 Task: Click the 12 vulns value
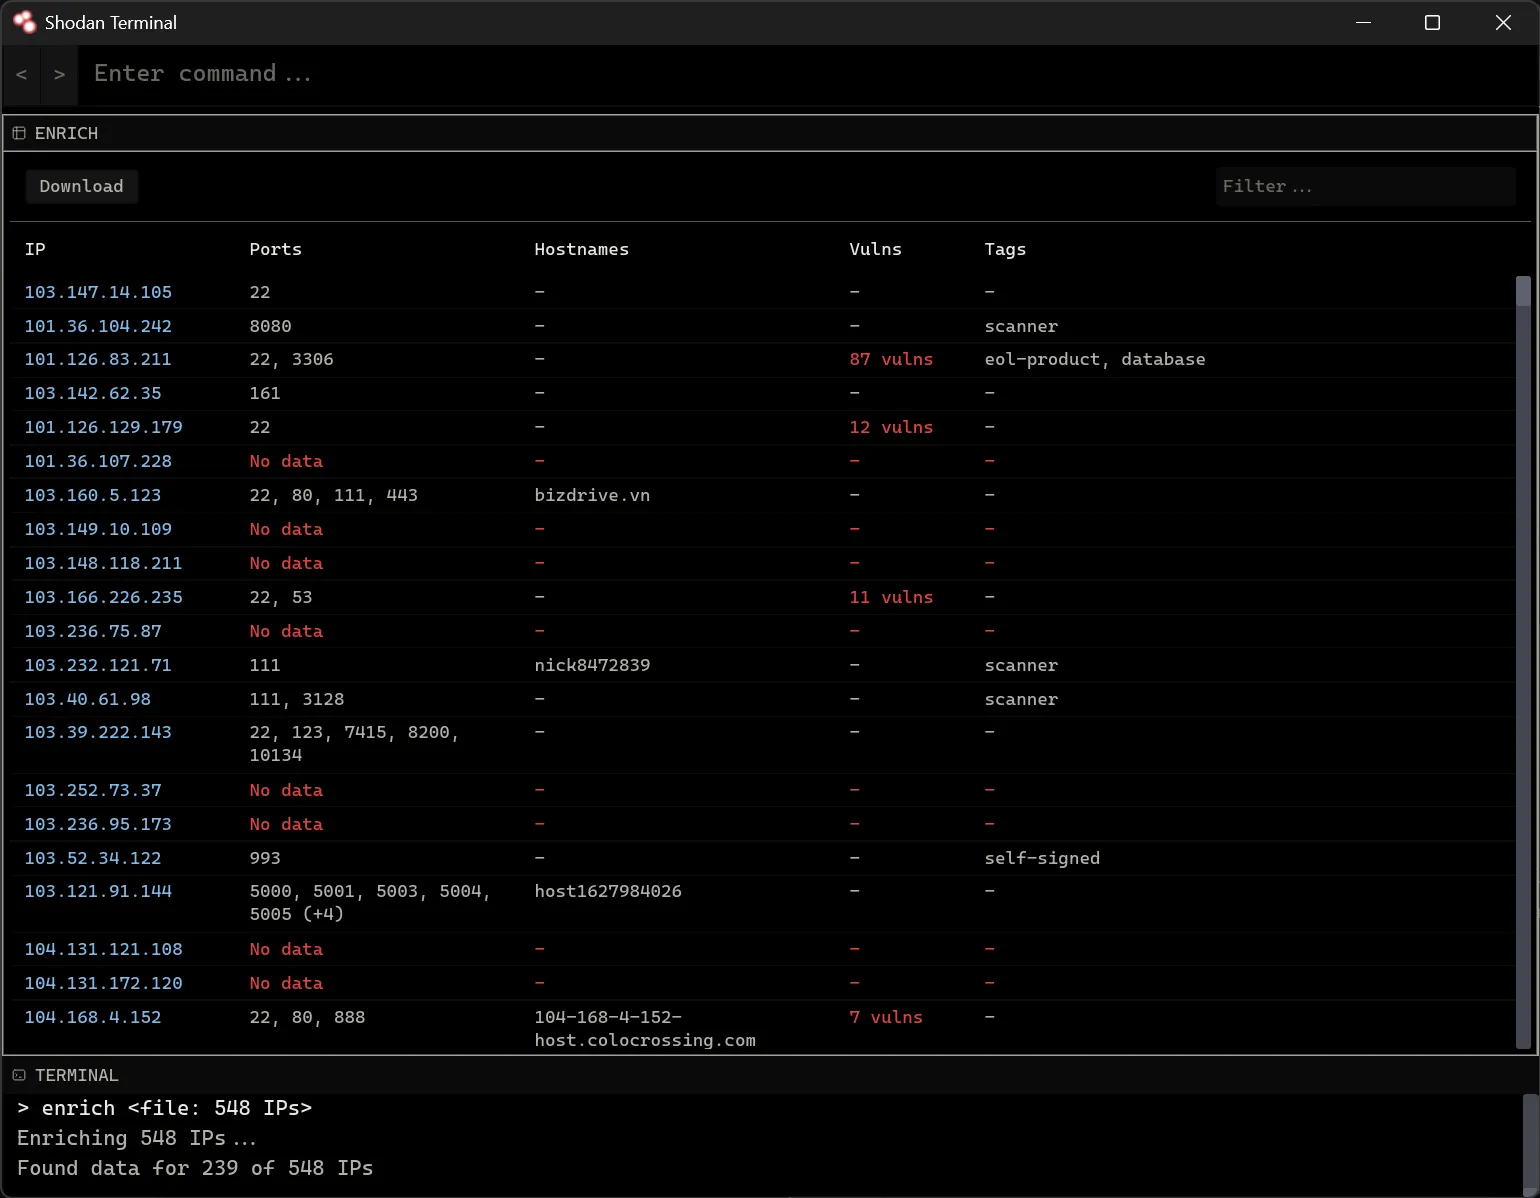[891, 427]
